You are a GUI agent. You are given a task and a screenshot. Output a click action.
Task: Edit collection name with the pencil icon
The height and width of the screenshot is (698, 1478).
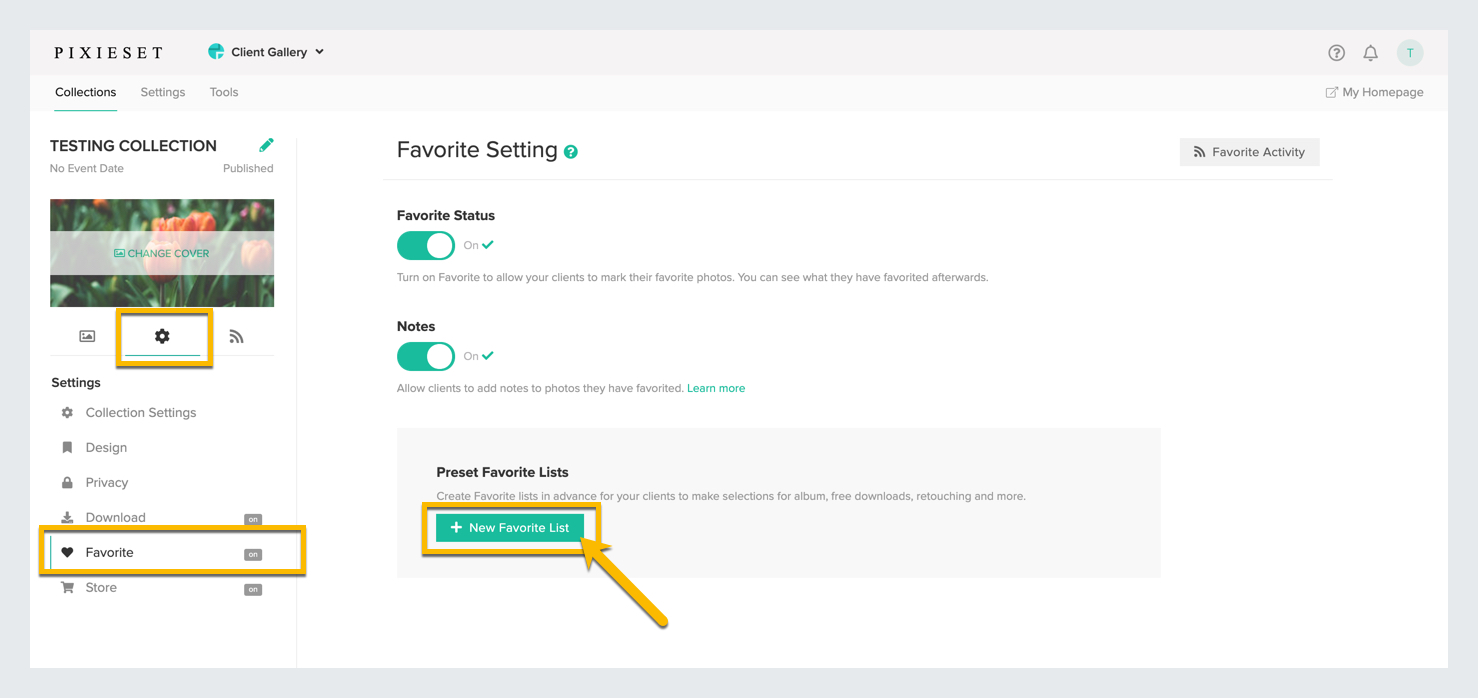click(x=266, y=145)
